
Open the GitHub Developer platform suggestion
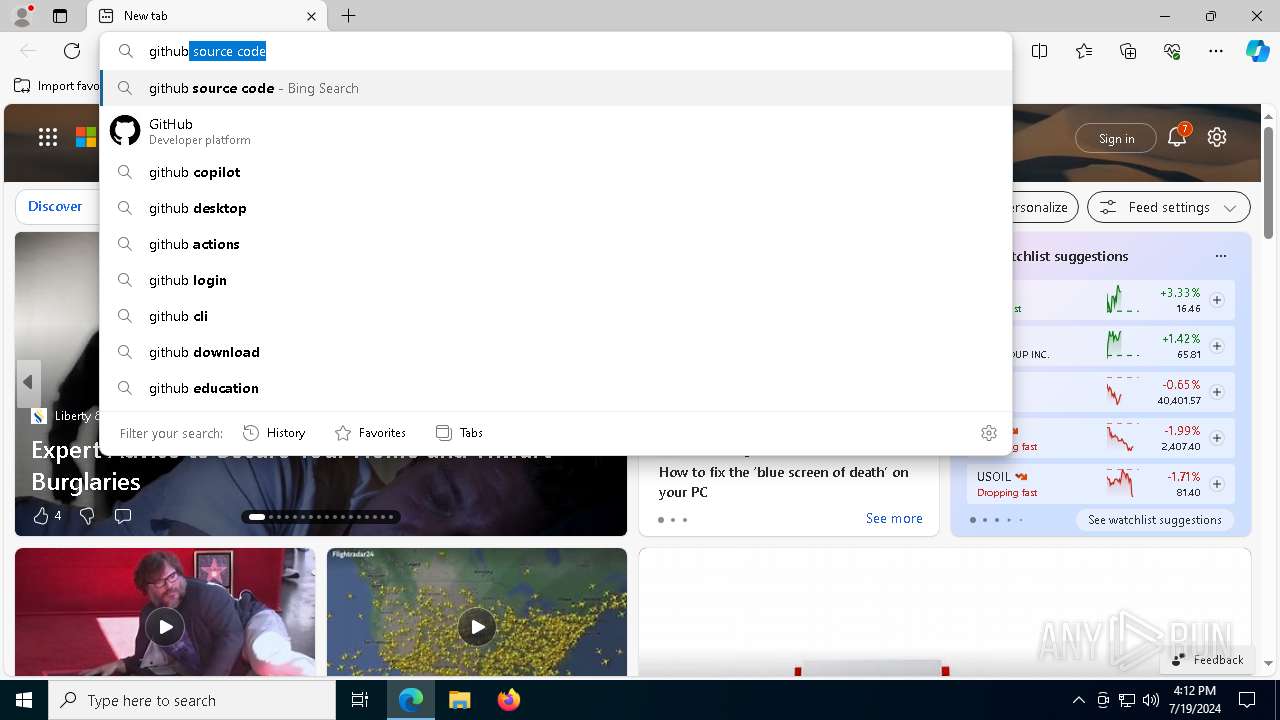click(556, 131)
